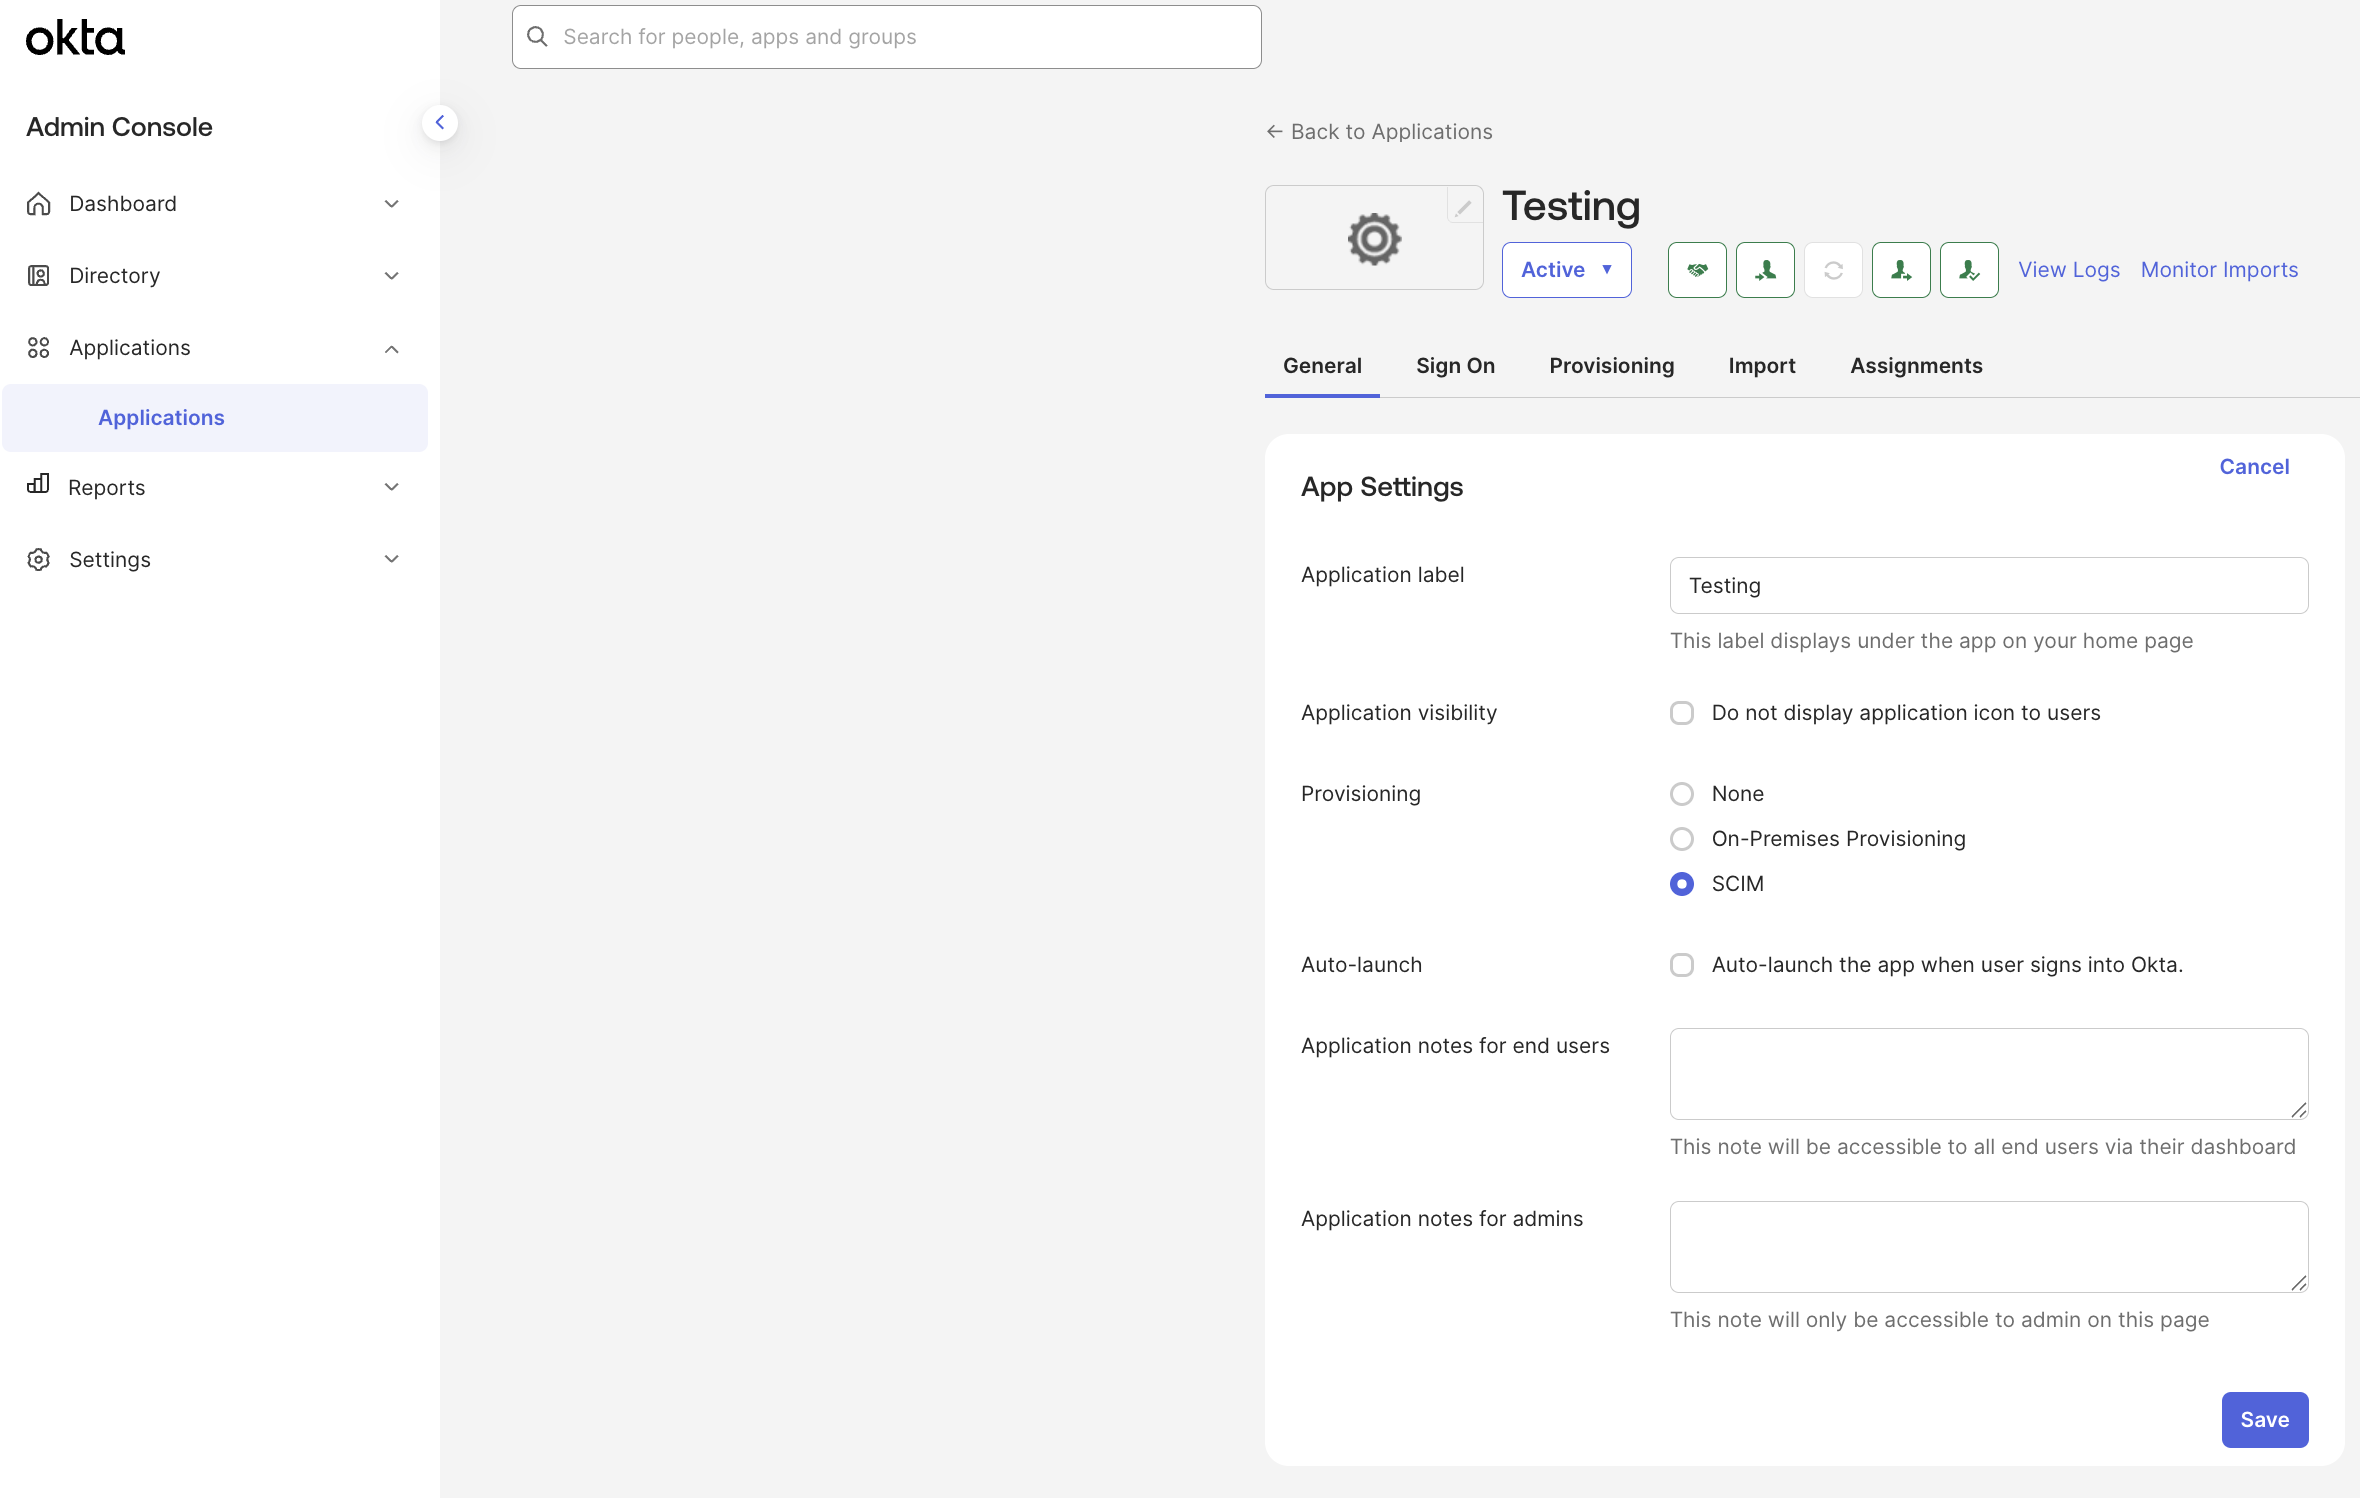Screen dimensions: 2360x1498
Task: Focus the search people, apps and groups field
Action: tap(886, 37)
